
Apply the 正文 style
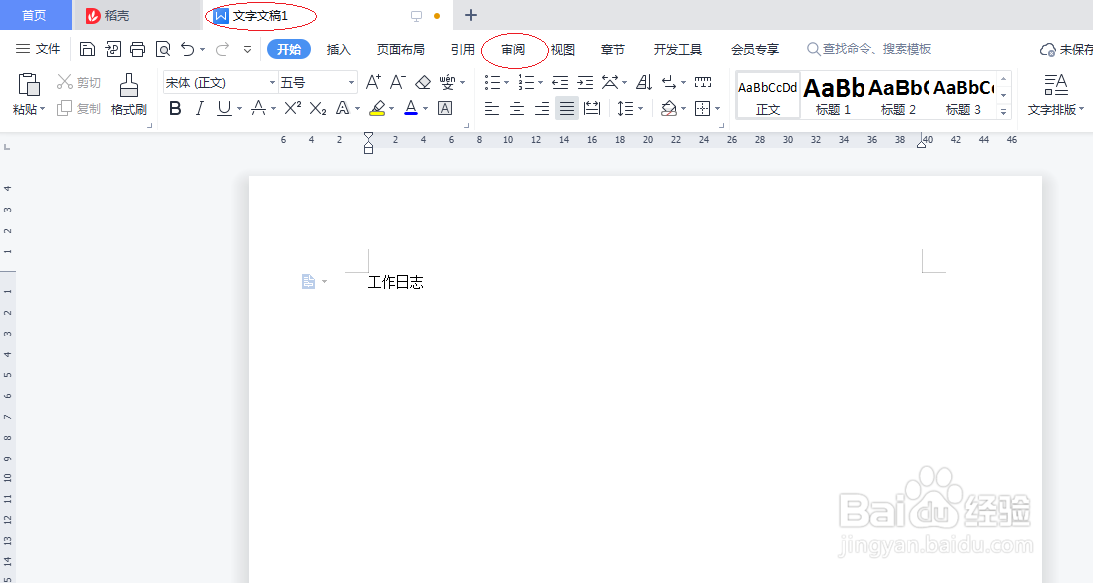click(x=768, y=96)
